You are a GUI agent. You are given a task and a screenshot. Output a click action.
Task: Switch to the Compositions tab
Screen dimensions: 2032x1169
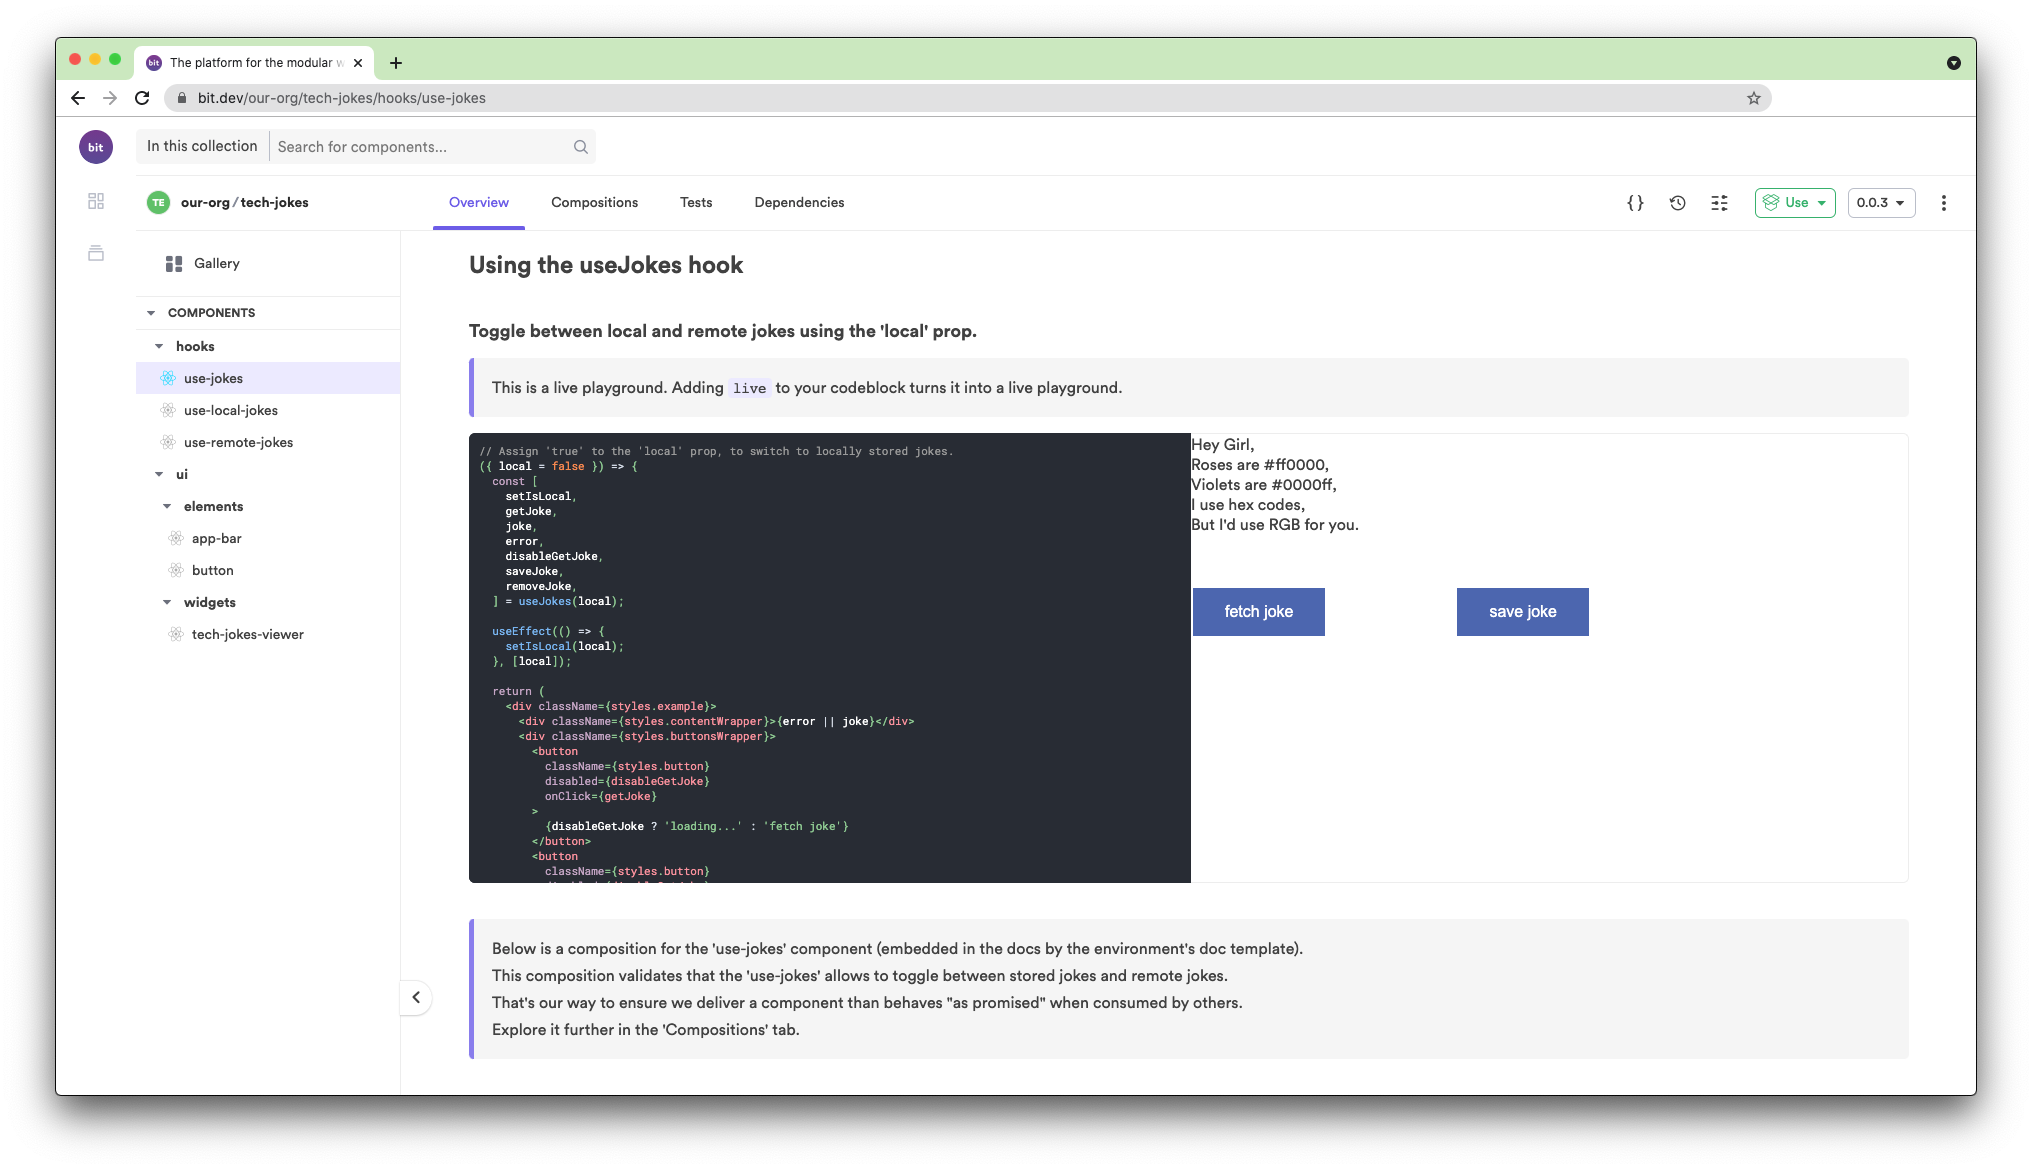click(594, 202)
